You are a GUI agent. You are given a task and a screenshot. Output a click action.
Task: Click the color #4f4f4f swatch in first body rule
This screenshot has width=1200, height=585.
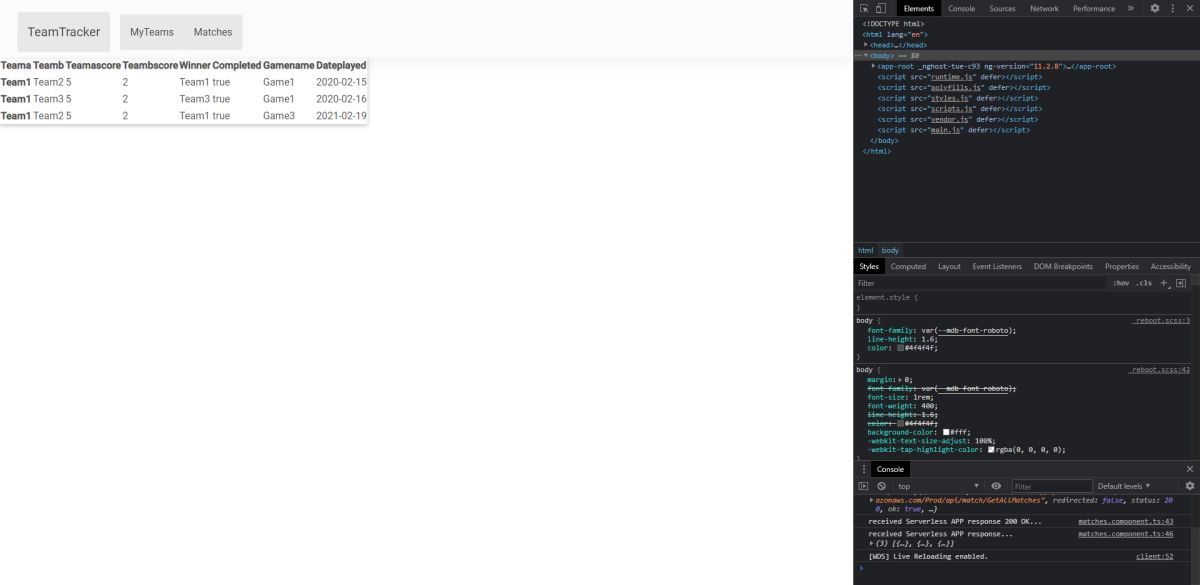(900, 347)
